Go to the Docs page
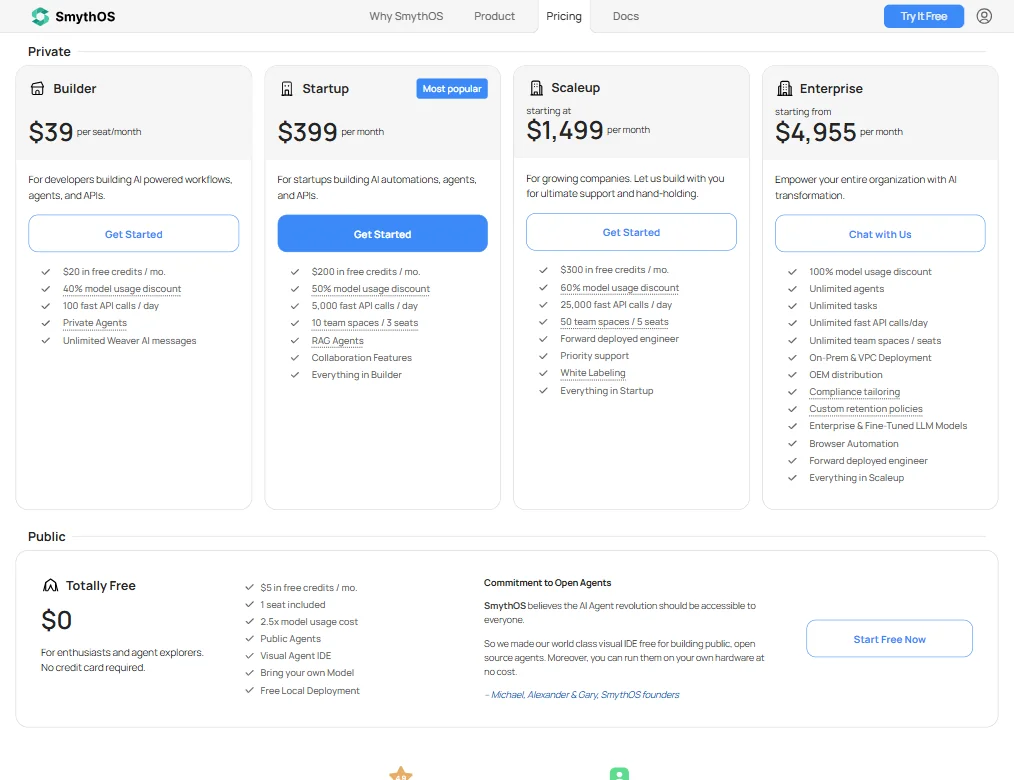The height and width of the screenshot is (780, 1014). [x=625, y=16]
